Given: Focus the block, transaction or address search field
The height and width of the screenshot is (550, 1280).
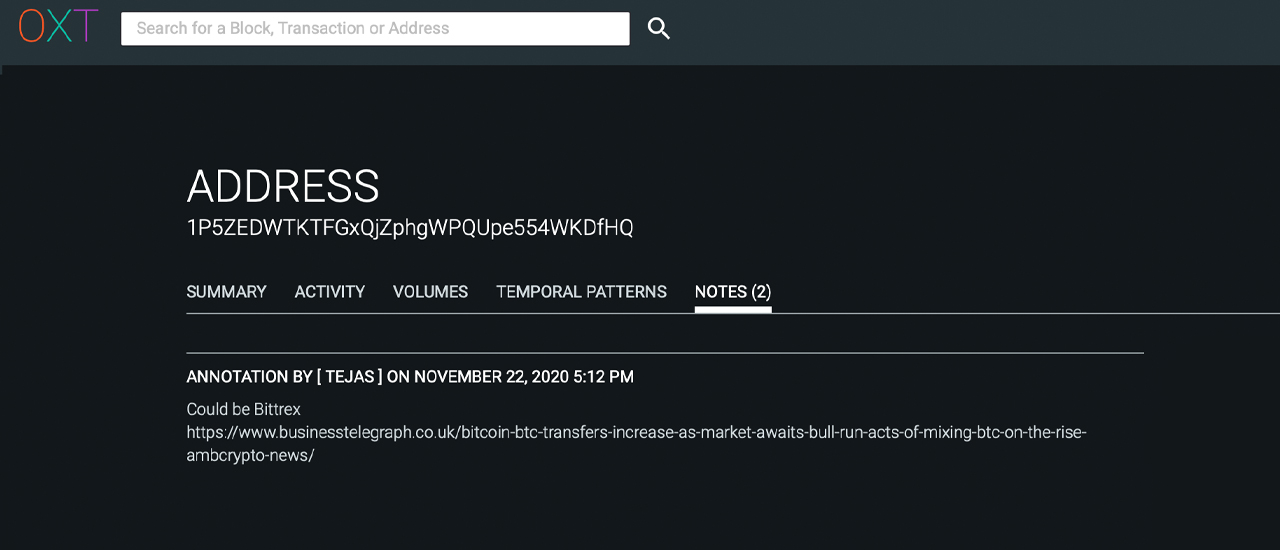Looking at the screenshot, I should (x=375, y=28).
